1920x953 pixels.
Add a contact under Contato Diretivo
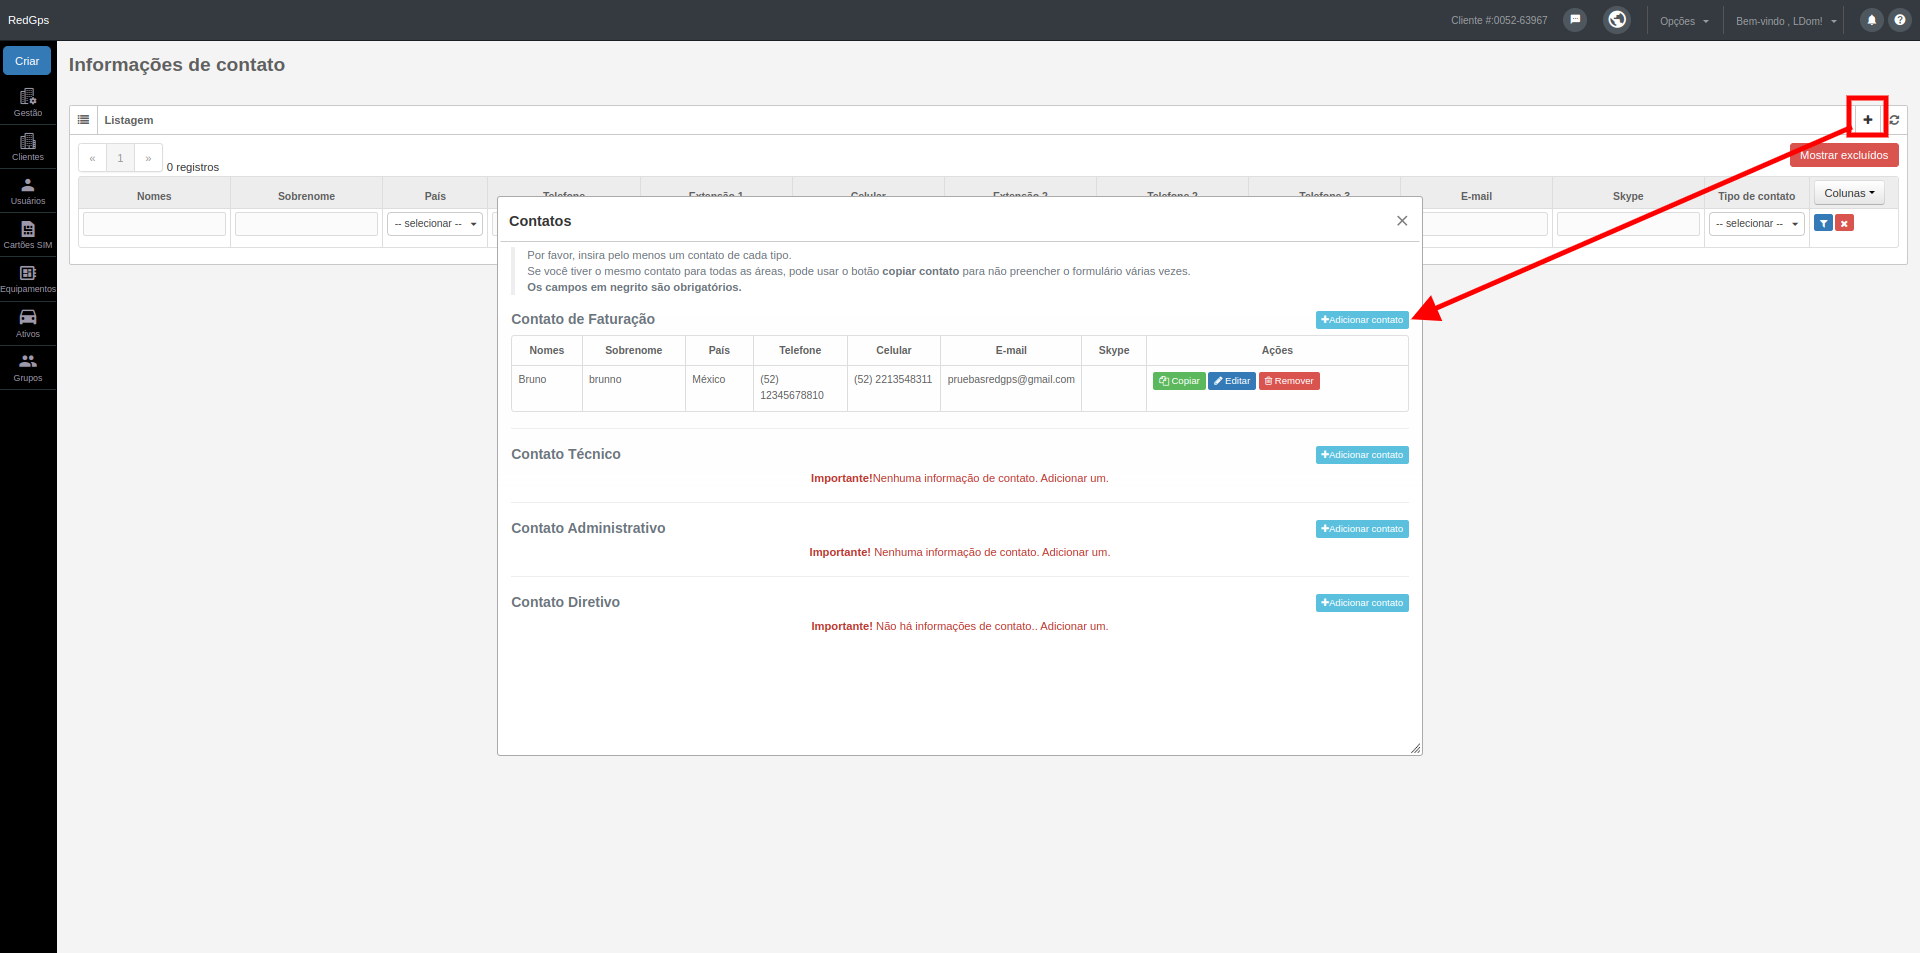1362,603
